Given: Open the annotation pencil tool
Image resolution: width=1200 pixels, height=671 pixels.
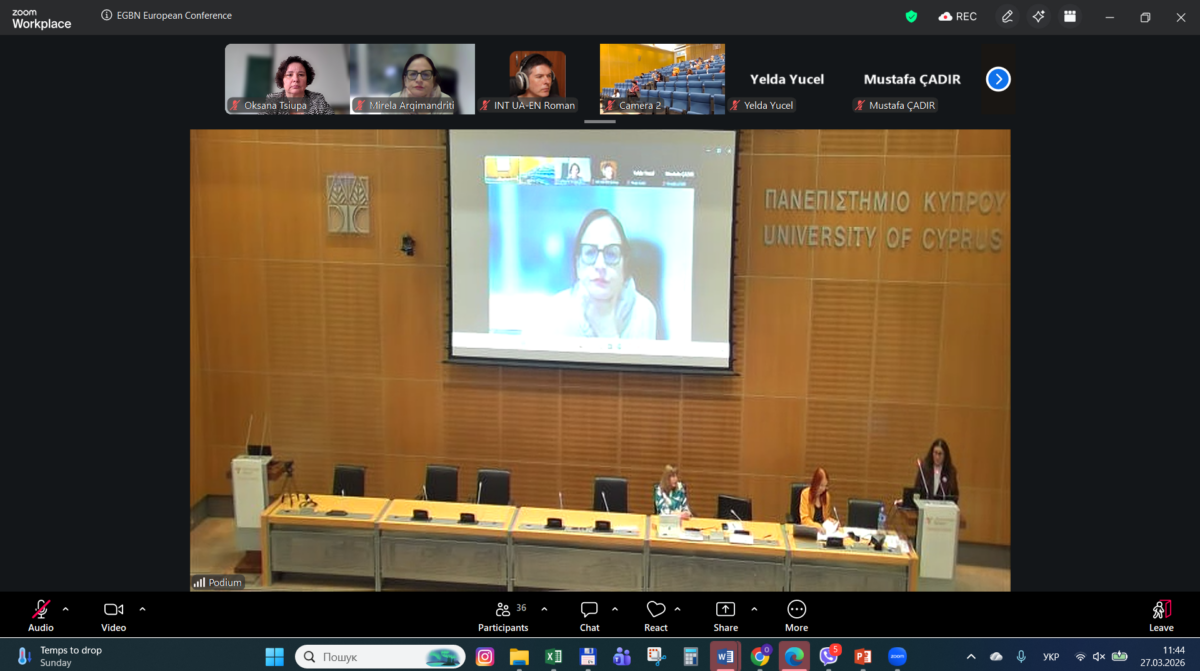Looking at the screenshot, I should coord(1007,16).
